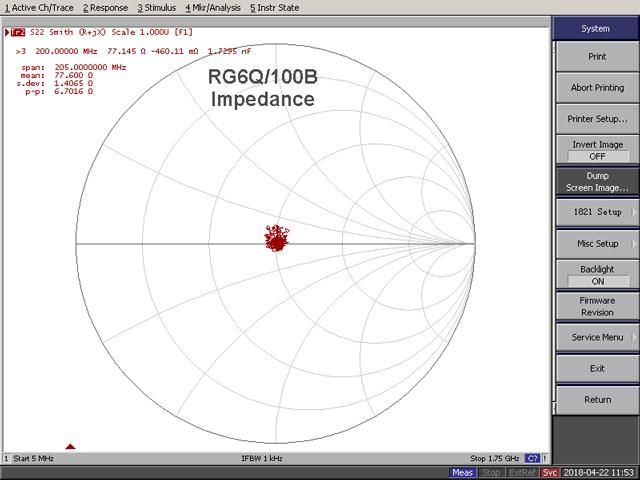The height and width of the screenshot is (480, 640).
Task: Click the Return softkey
Action: click(x=597, y=400)
